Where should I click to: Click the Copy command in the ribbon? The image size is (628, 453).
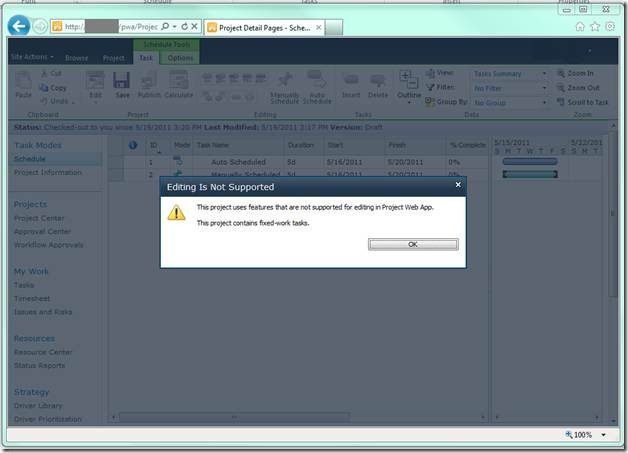click(x=53, y=88)
